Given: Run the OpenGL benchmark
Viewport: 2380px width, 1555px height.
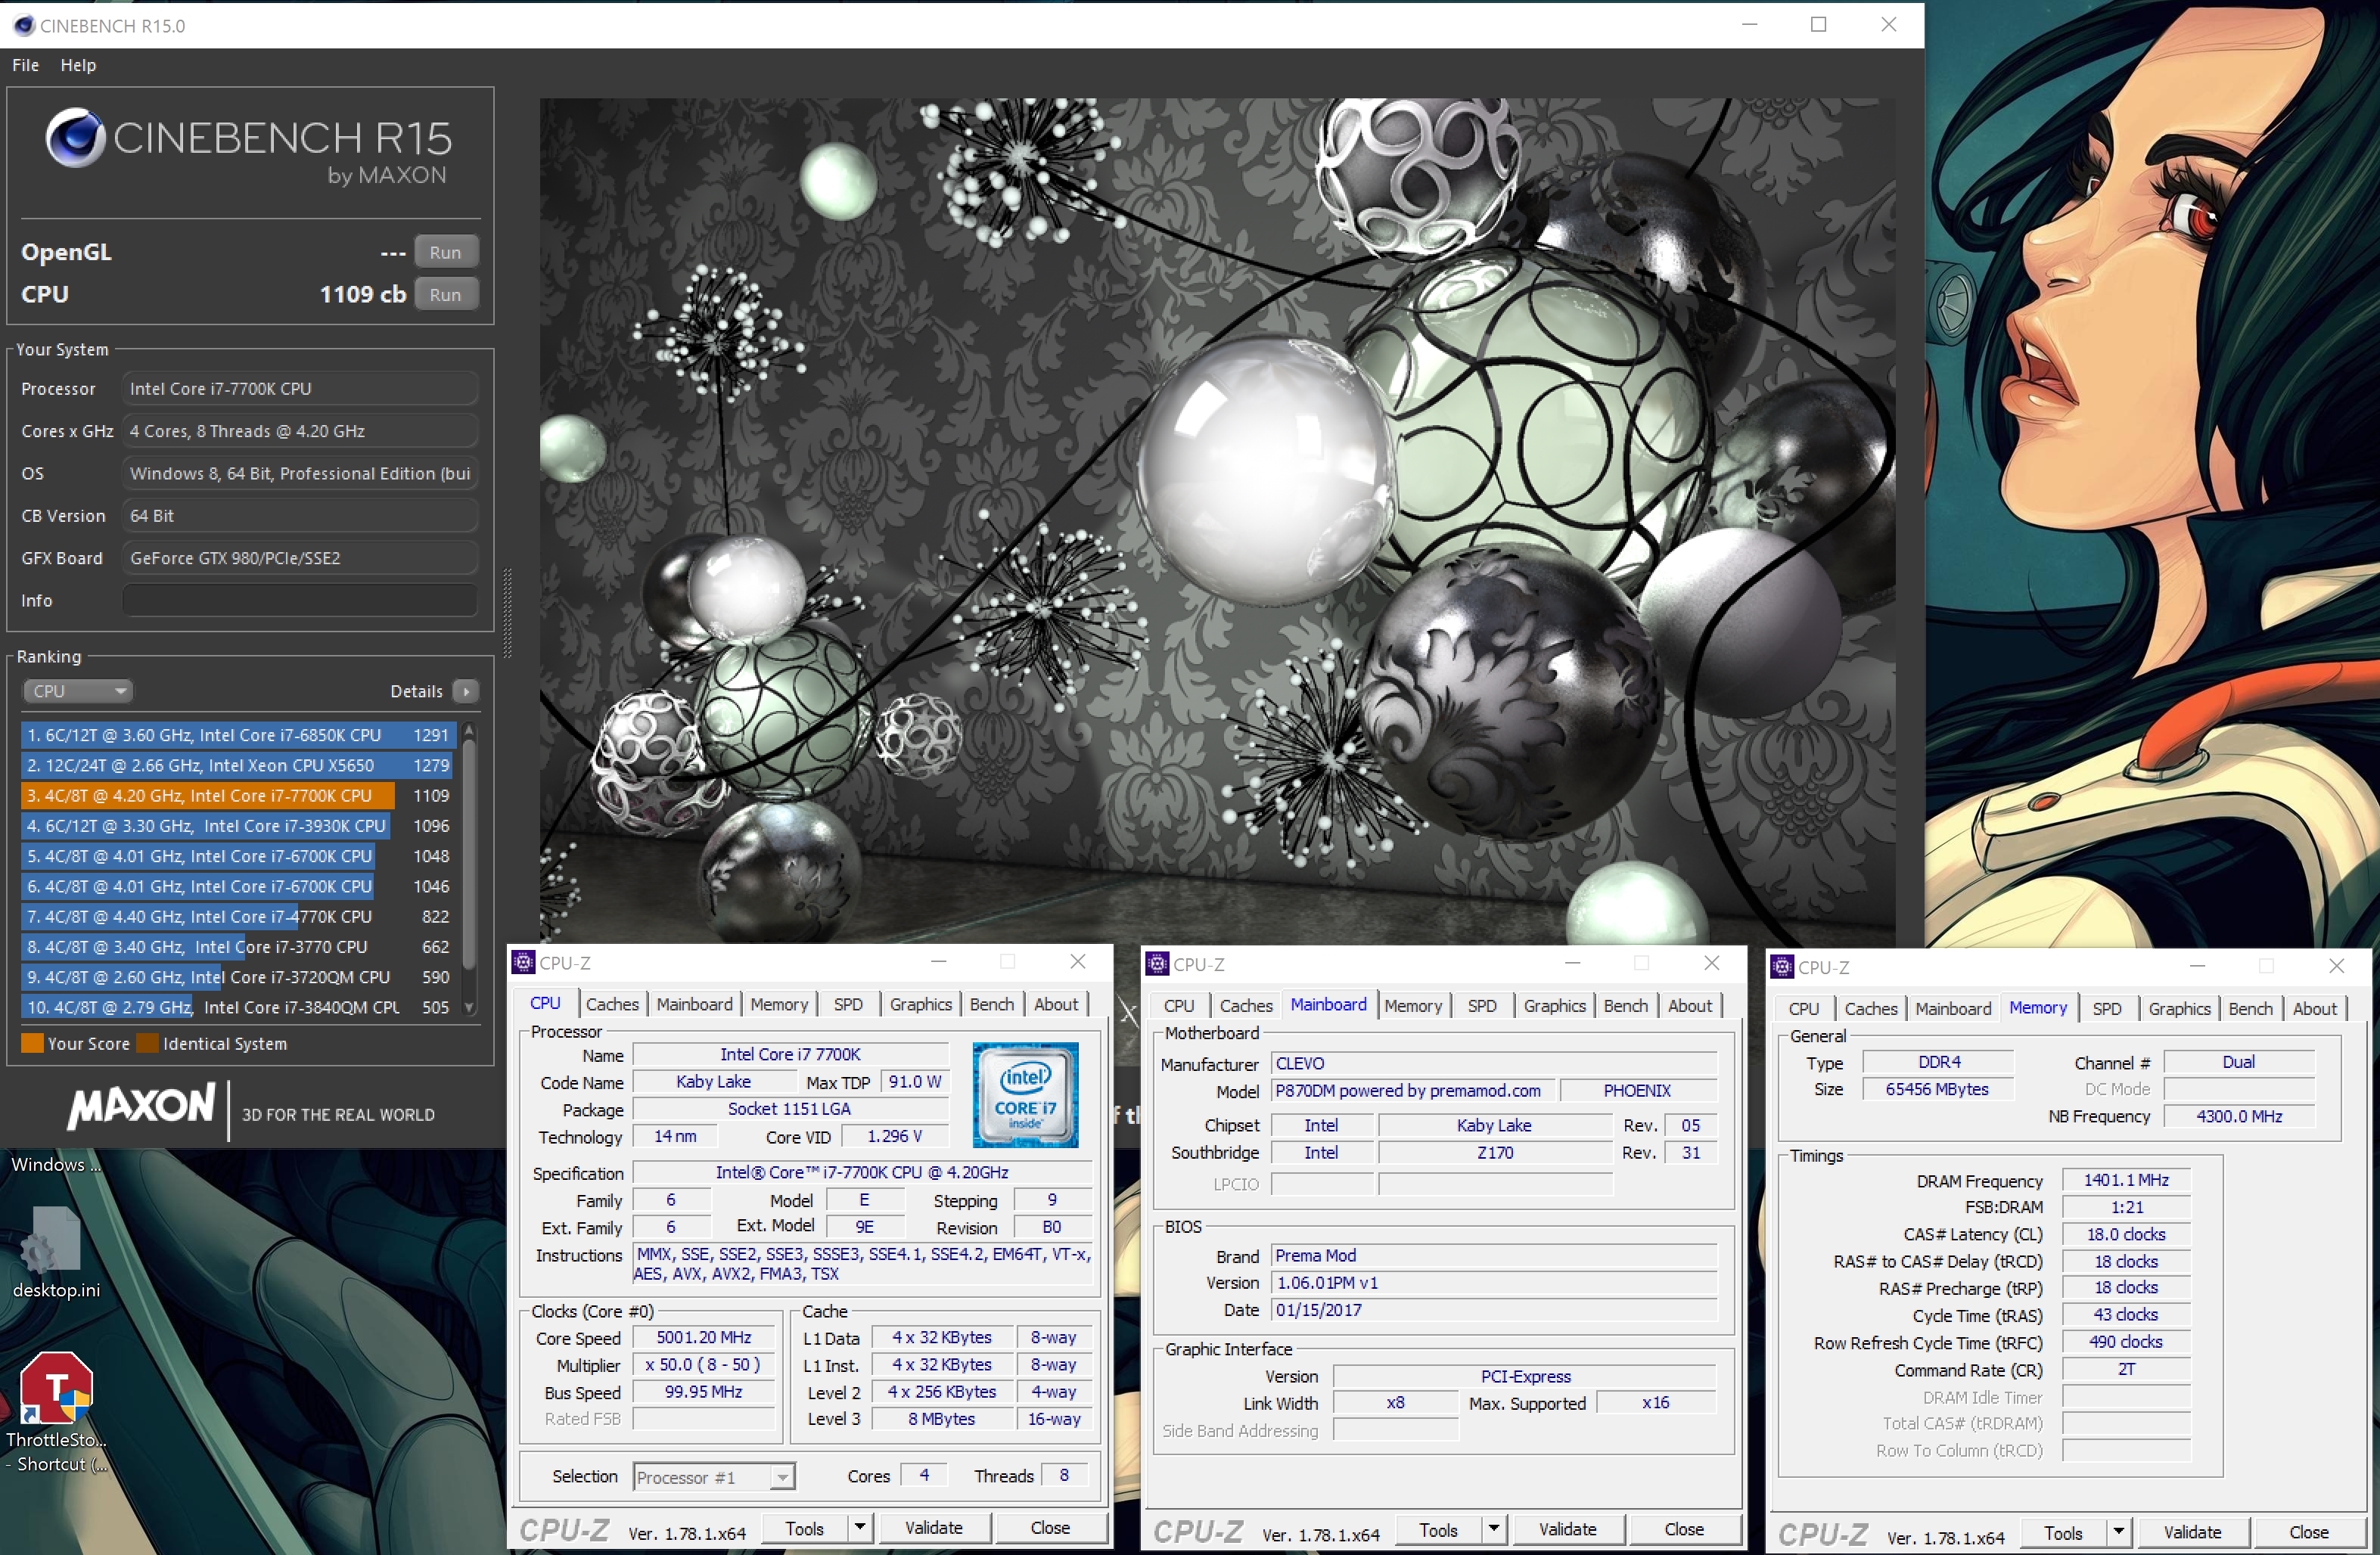Looking at the screenshot, I should [x=445, y=252].
